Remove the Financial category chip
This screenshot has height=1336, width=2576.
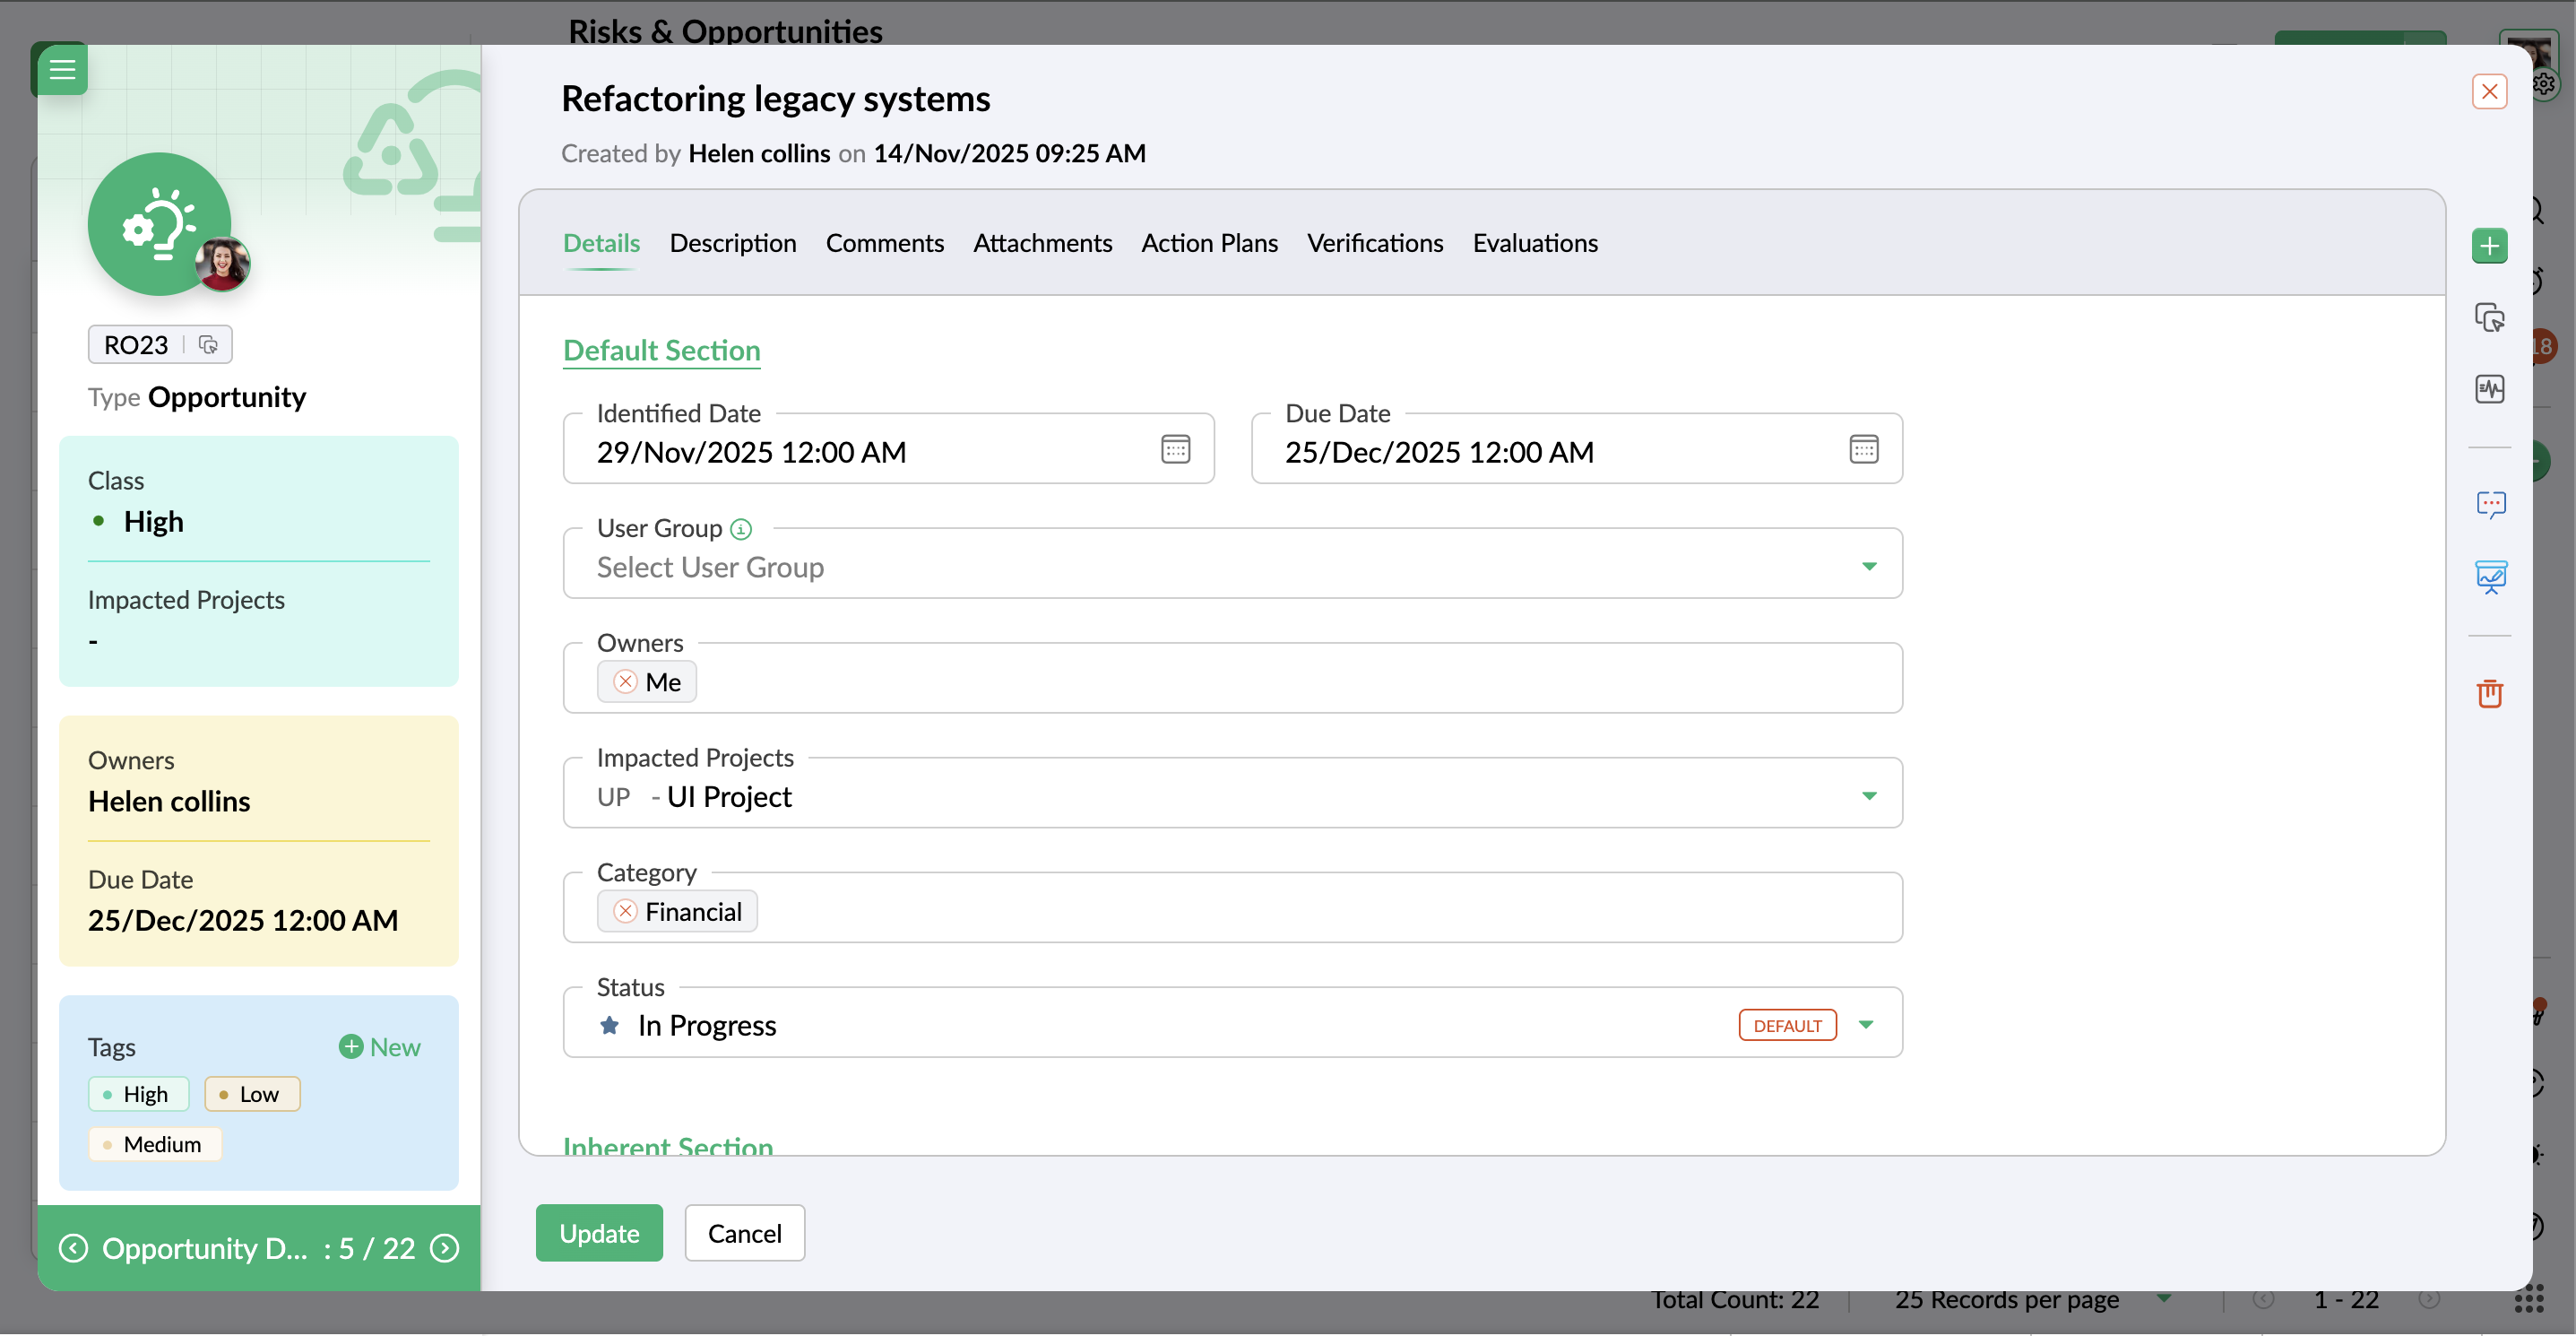625,911
